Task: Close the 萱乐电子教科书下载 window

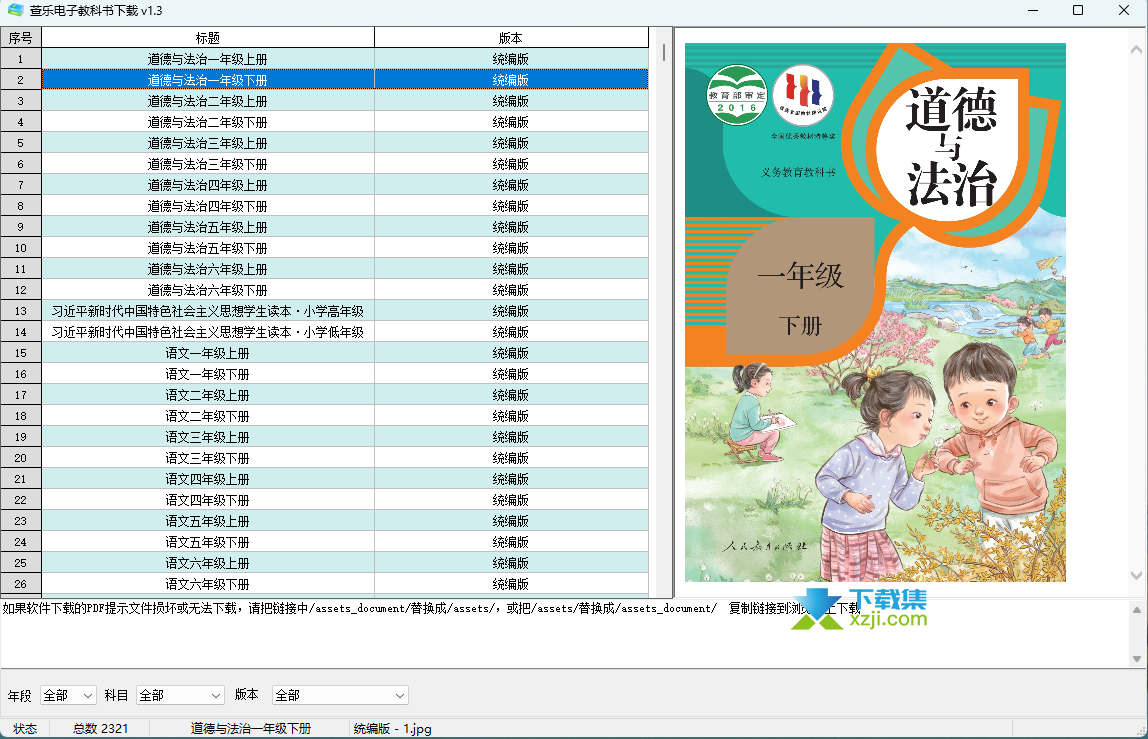Action: click(x=1124, y=10)
